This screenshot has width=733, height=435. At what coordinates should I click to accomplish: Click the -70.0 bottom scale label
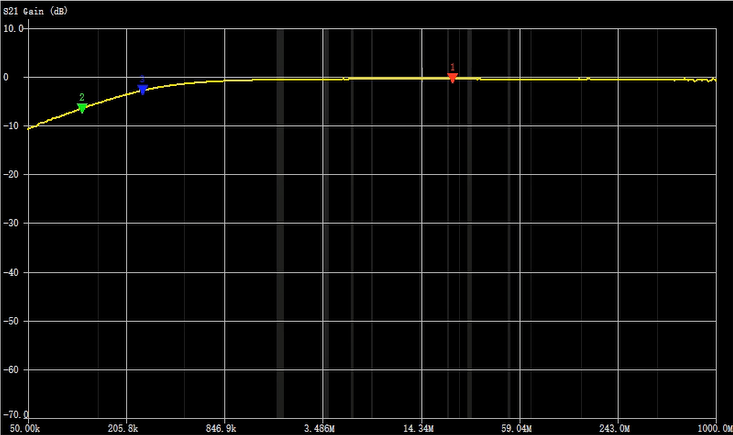[15, 414]
